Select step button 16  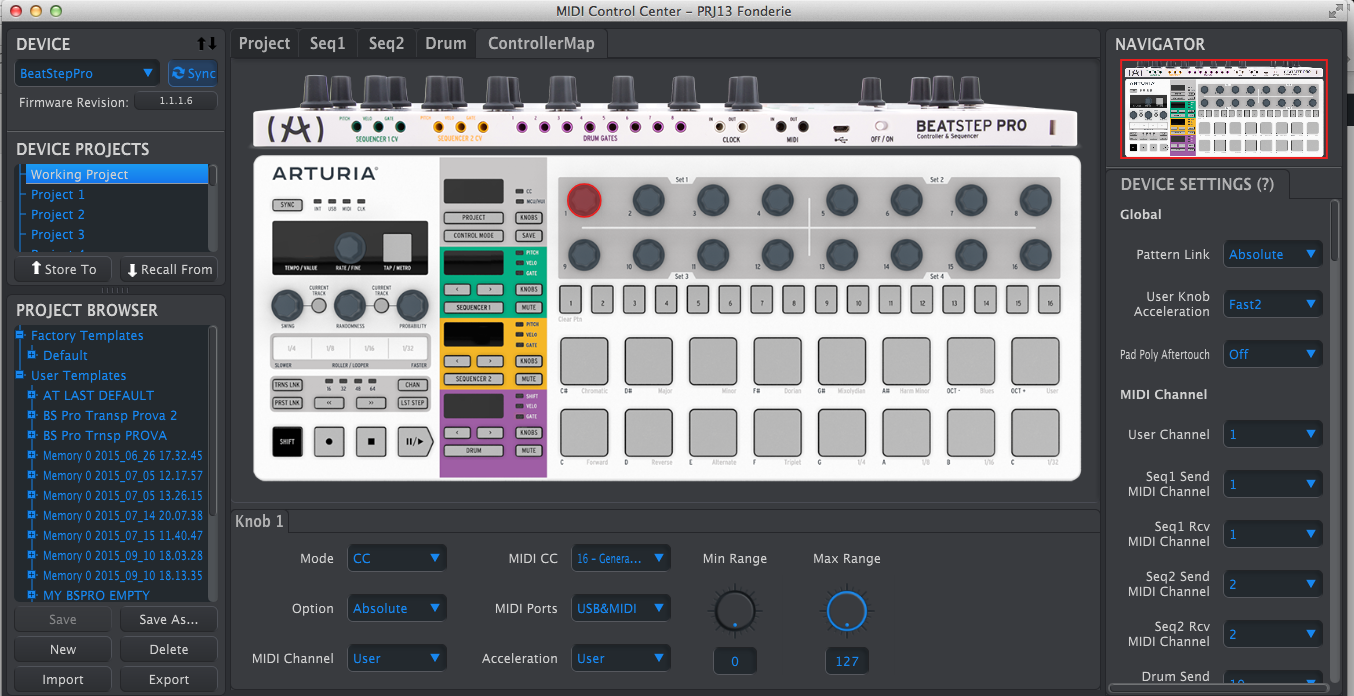click(x=1048, y=301)
